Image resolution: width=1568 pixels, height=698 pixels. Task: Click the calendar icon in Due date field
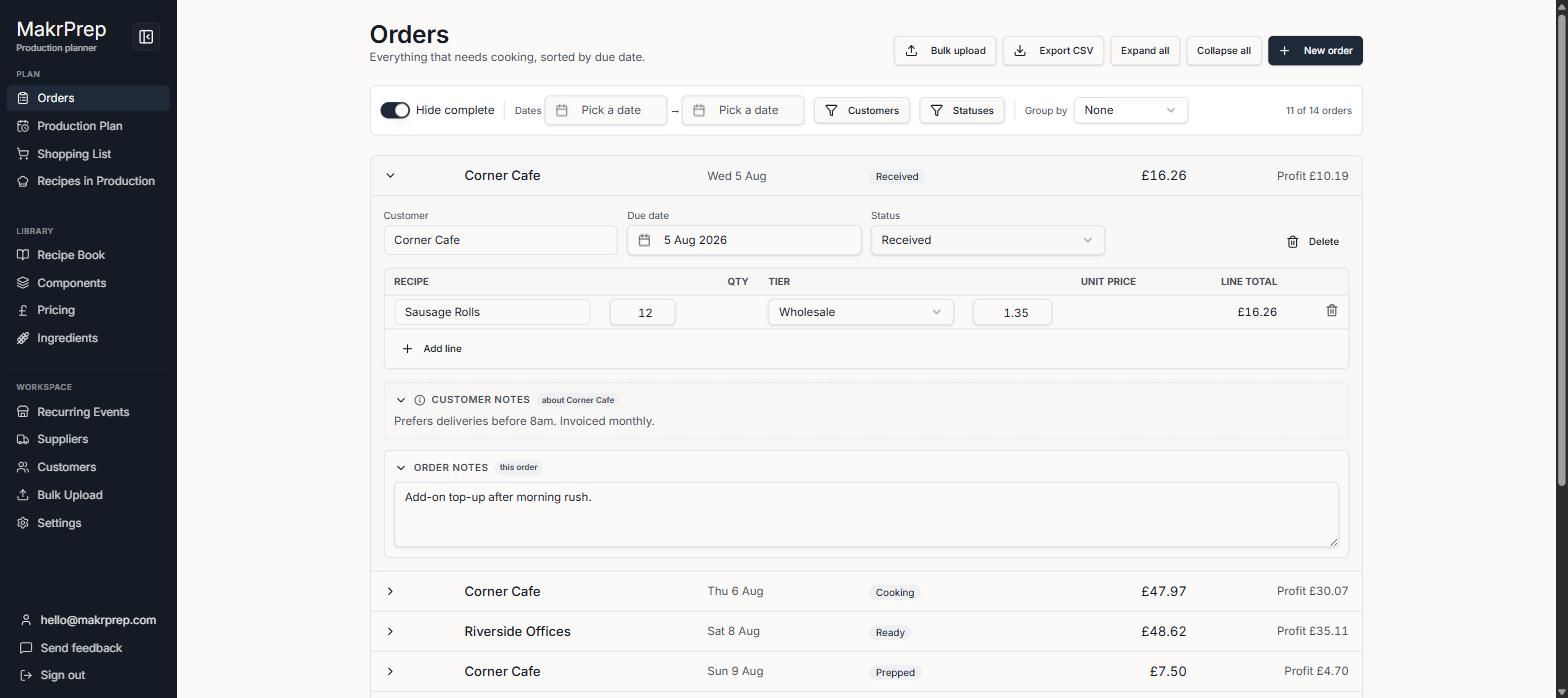(645, 240)
